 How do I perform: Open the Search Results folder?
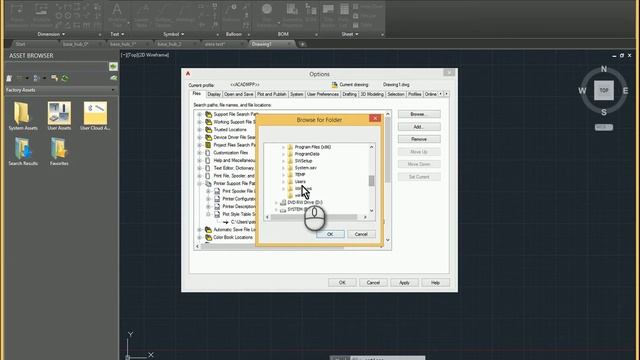point(23,151)
